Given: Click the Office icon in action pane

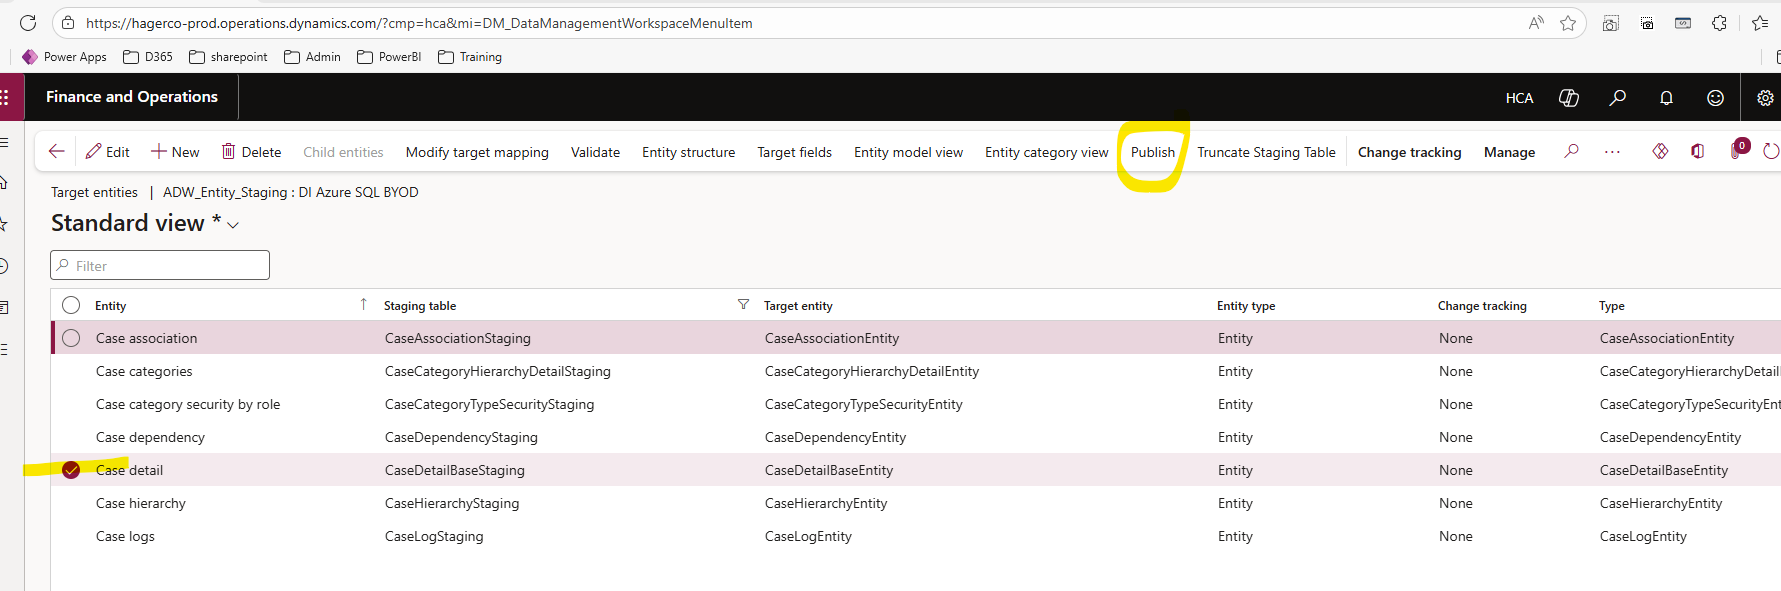Looking at the screenshot, I should coord(1697,151).
